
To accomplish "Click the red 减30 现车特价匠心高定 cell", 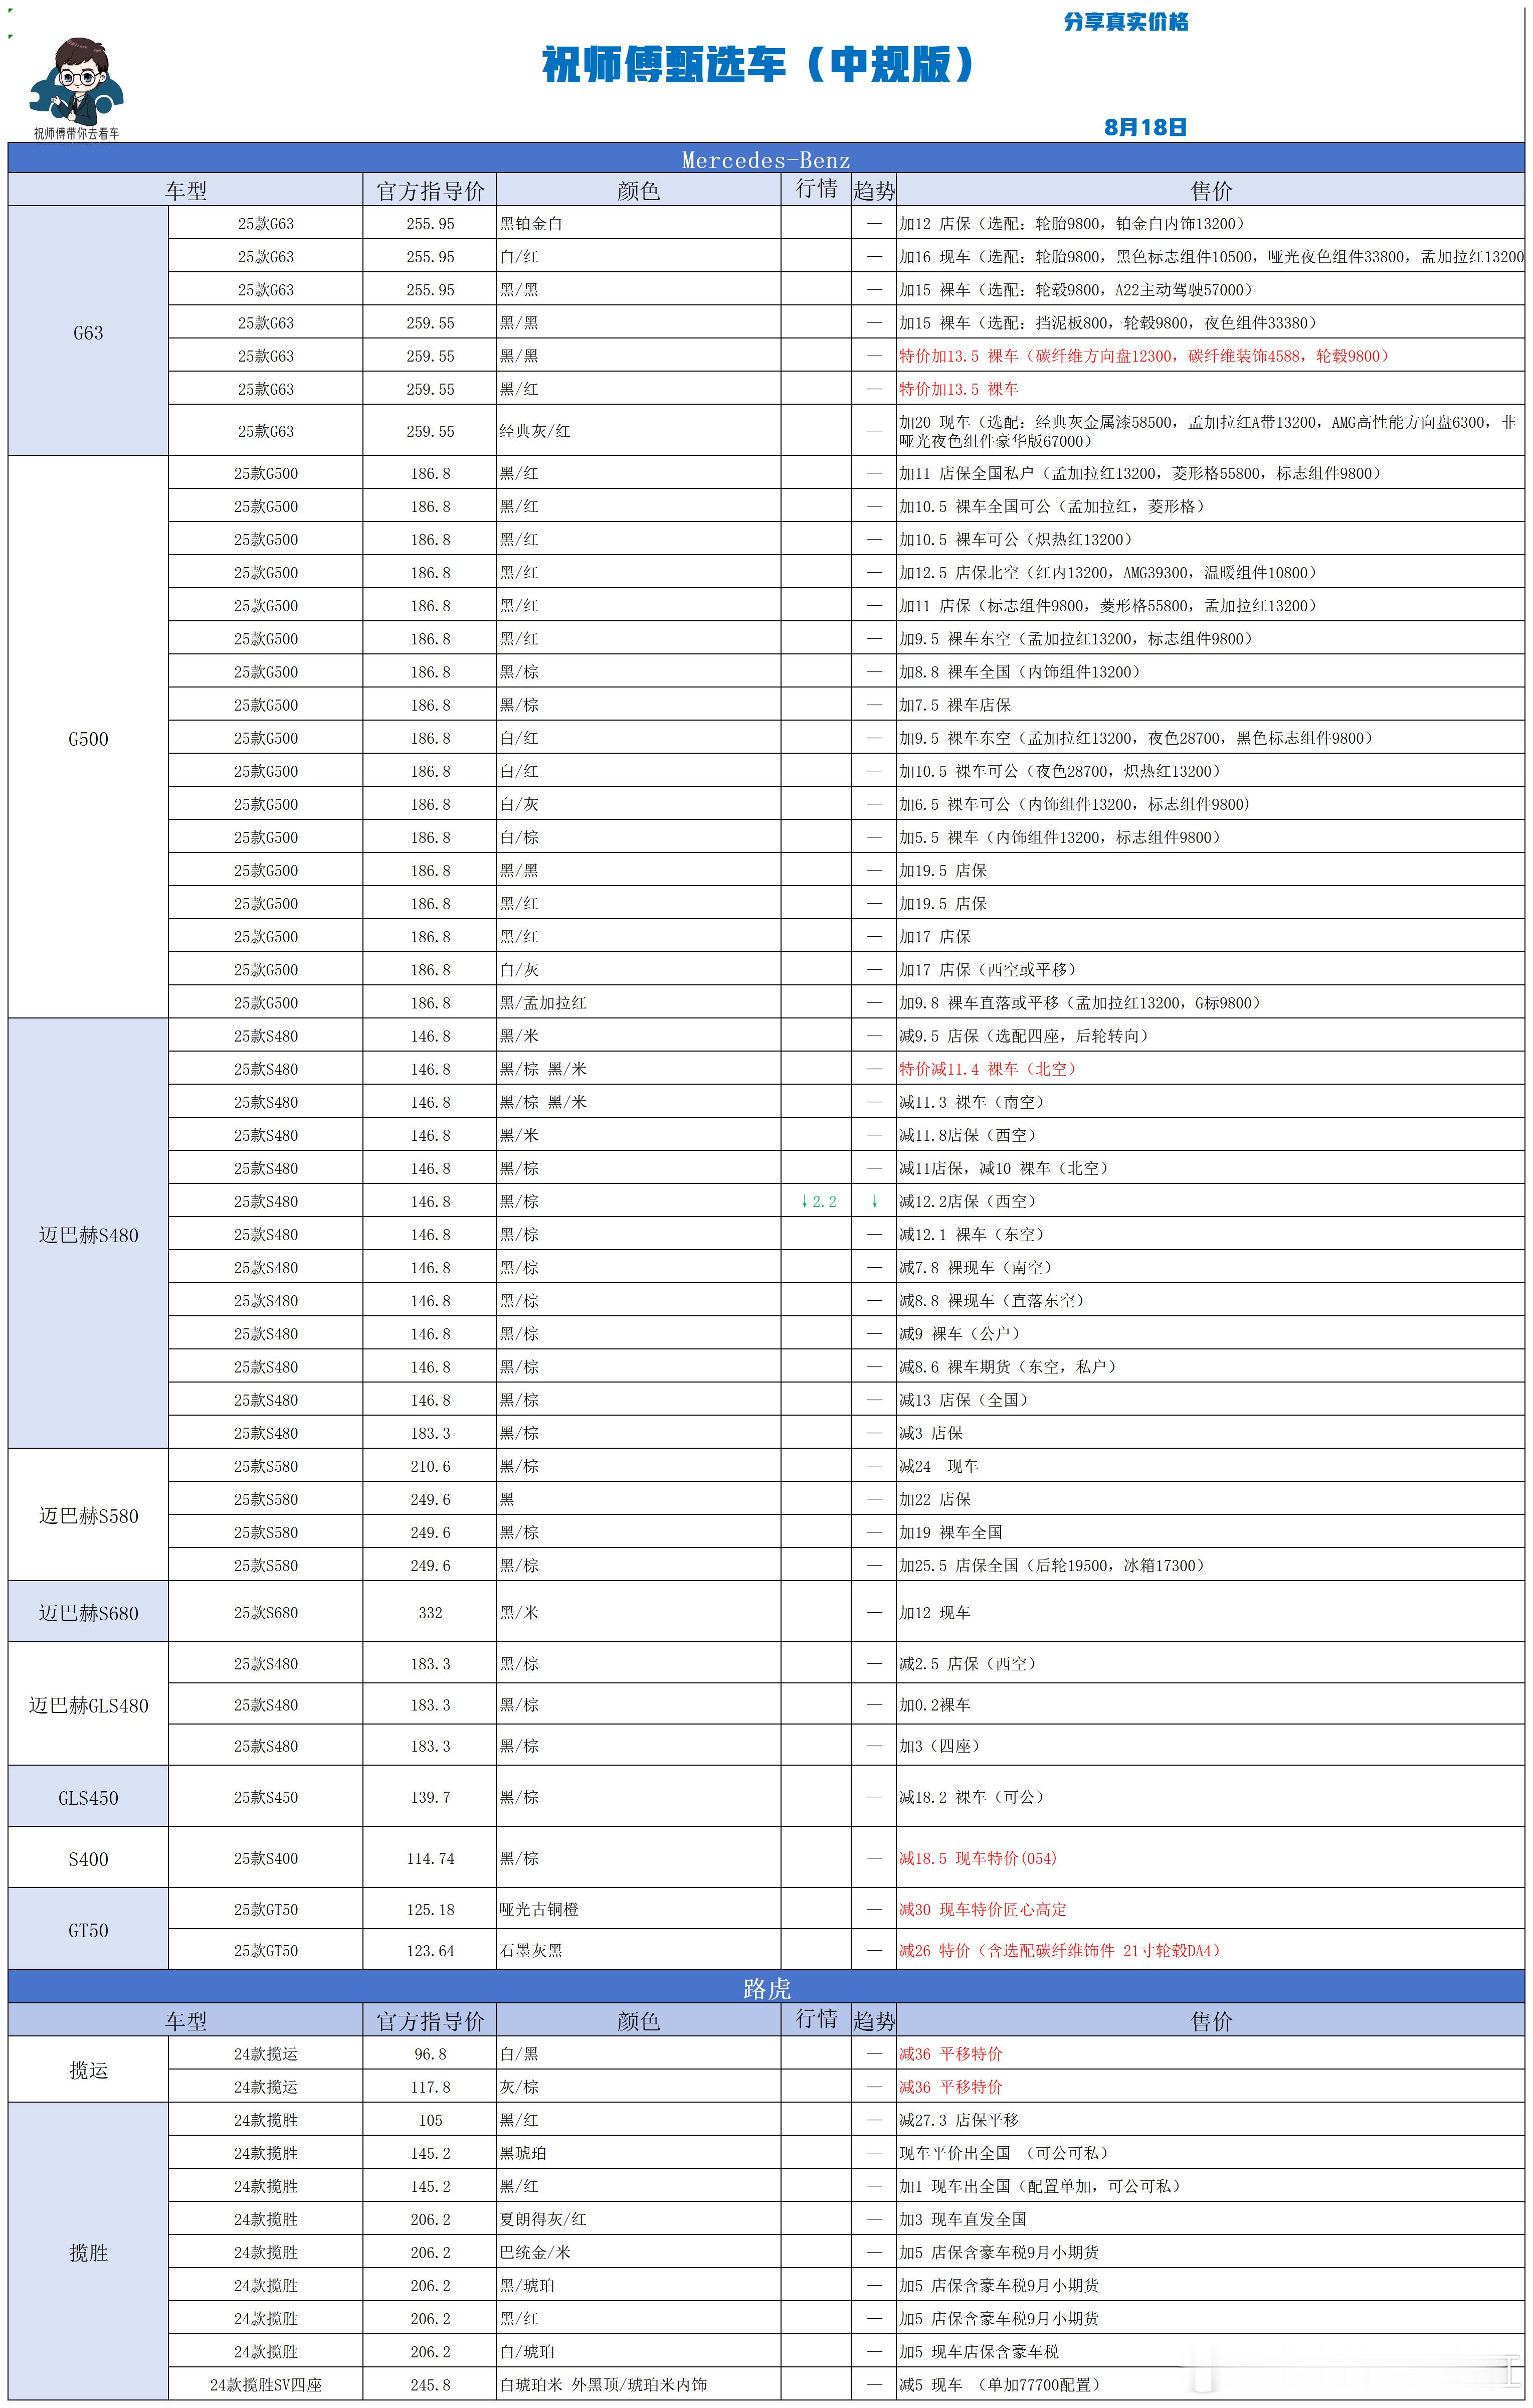I will [1210, 1909].
